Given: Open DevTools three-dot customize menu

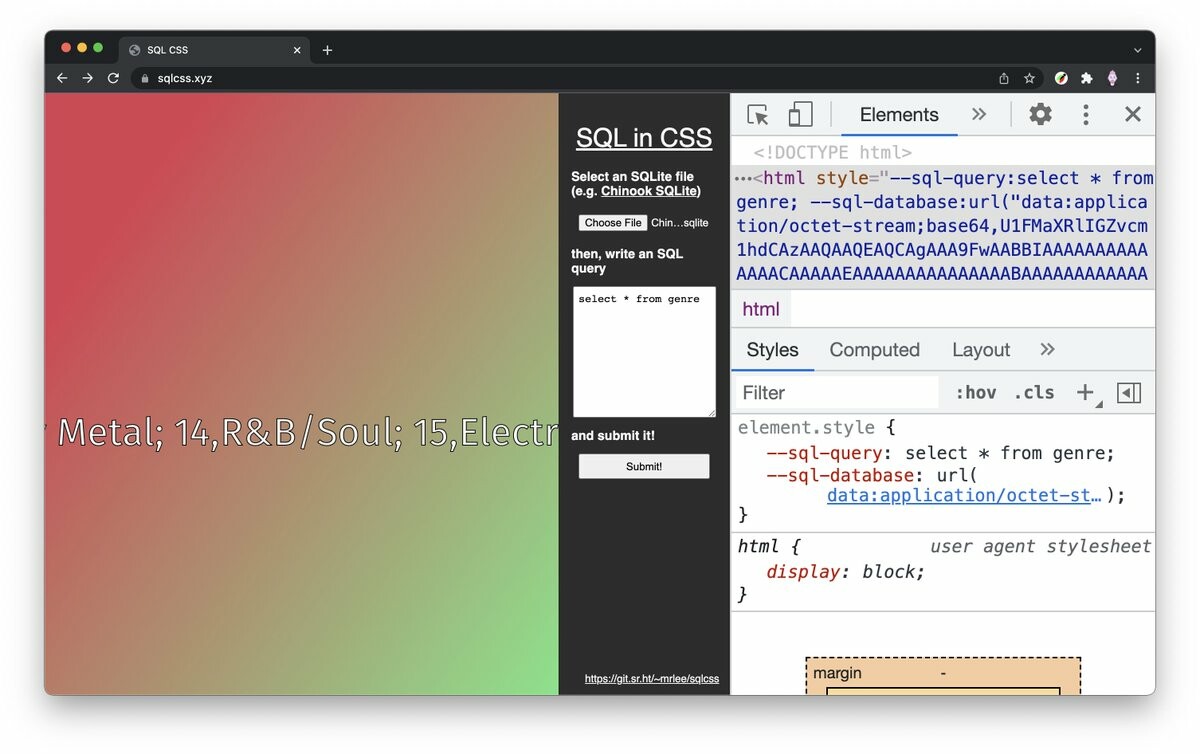Looking at the screenshot, I should tap(1085, 114).
